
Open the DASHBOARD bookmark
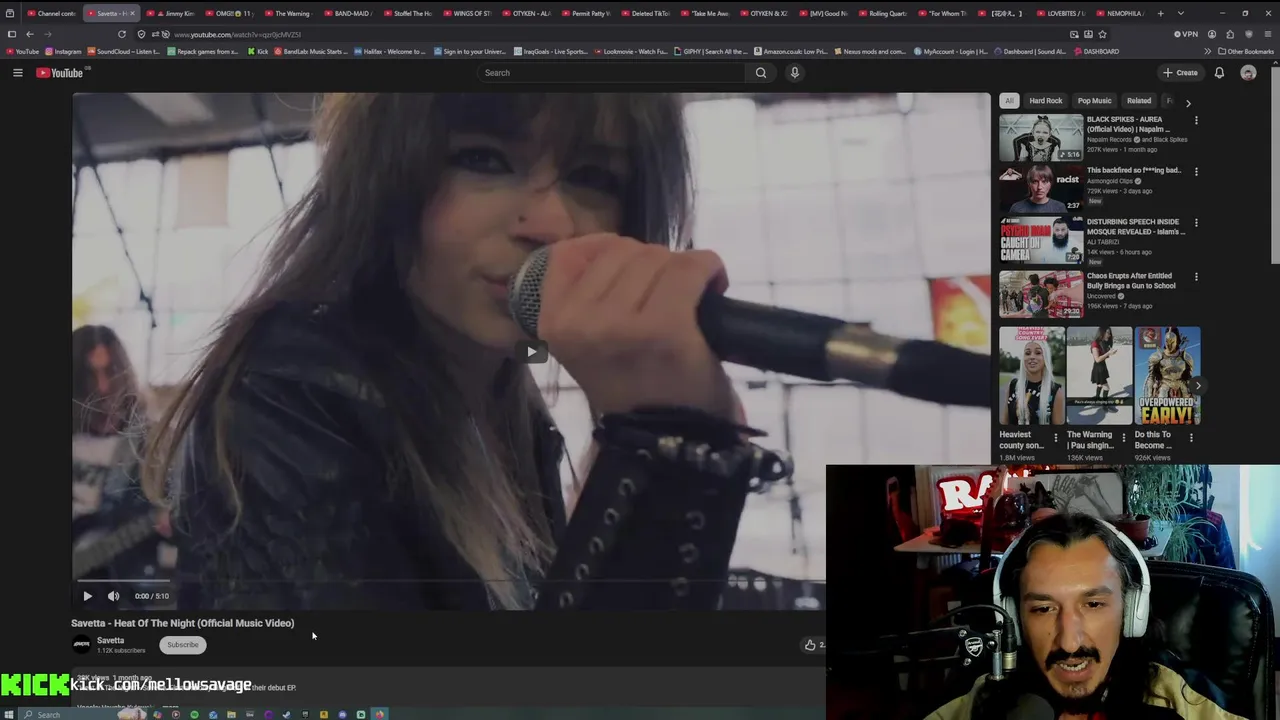point(1096,51)
